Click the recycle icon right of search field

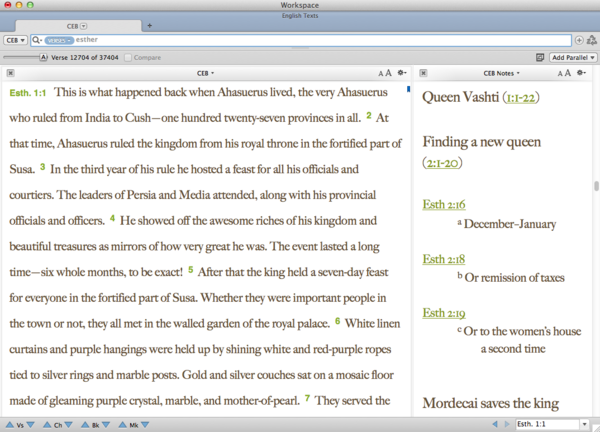(592, 40)
